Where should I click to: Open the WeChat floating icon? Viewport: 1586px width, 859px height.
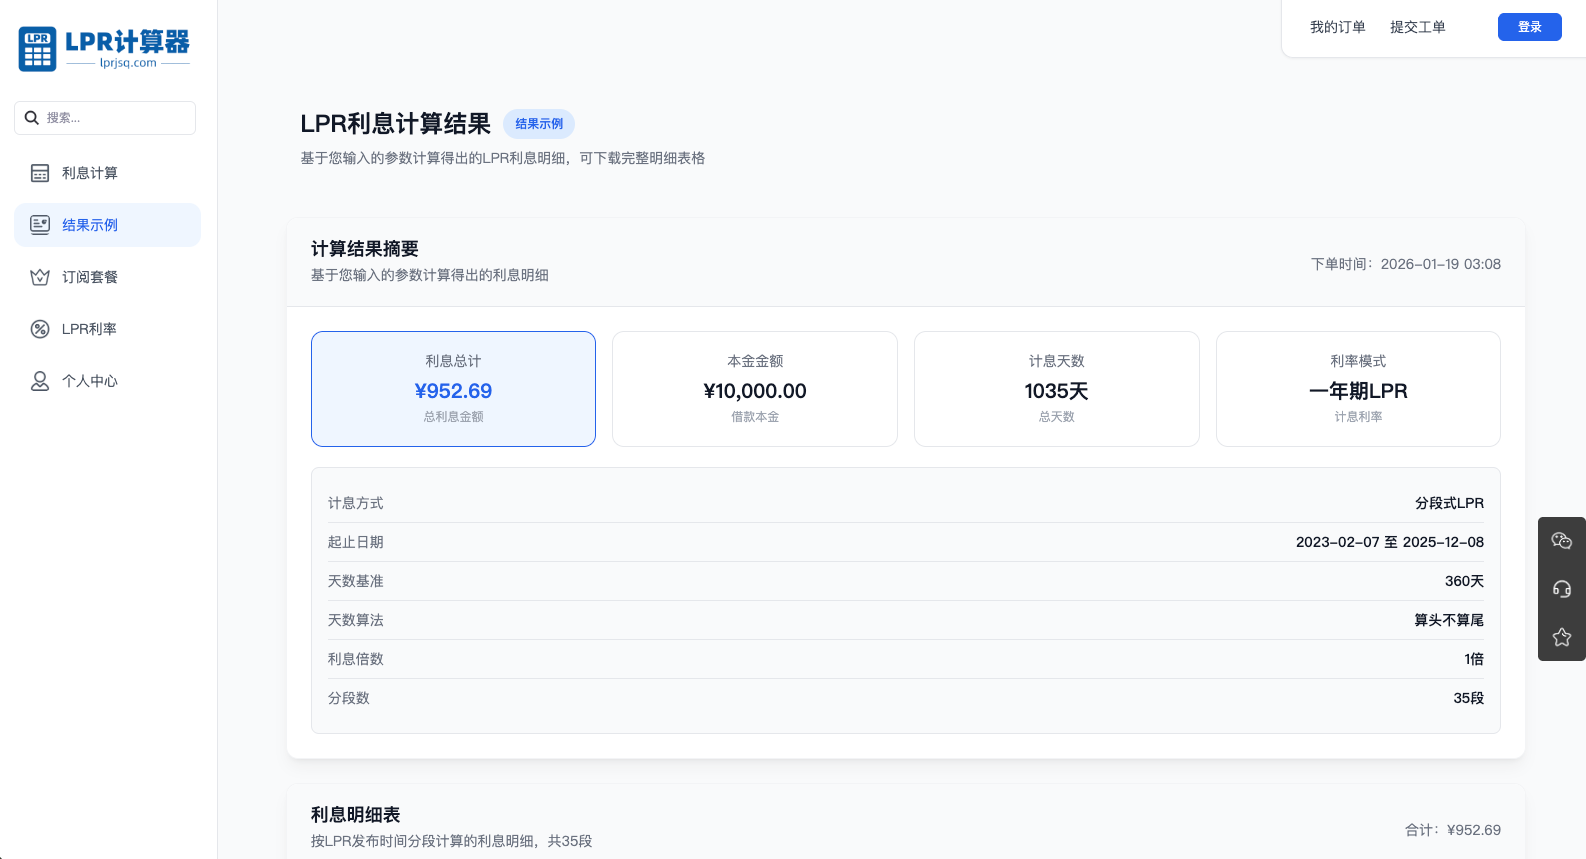tap(1561, 541)
